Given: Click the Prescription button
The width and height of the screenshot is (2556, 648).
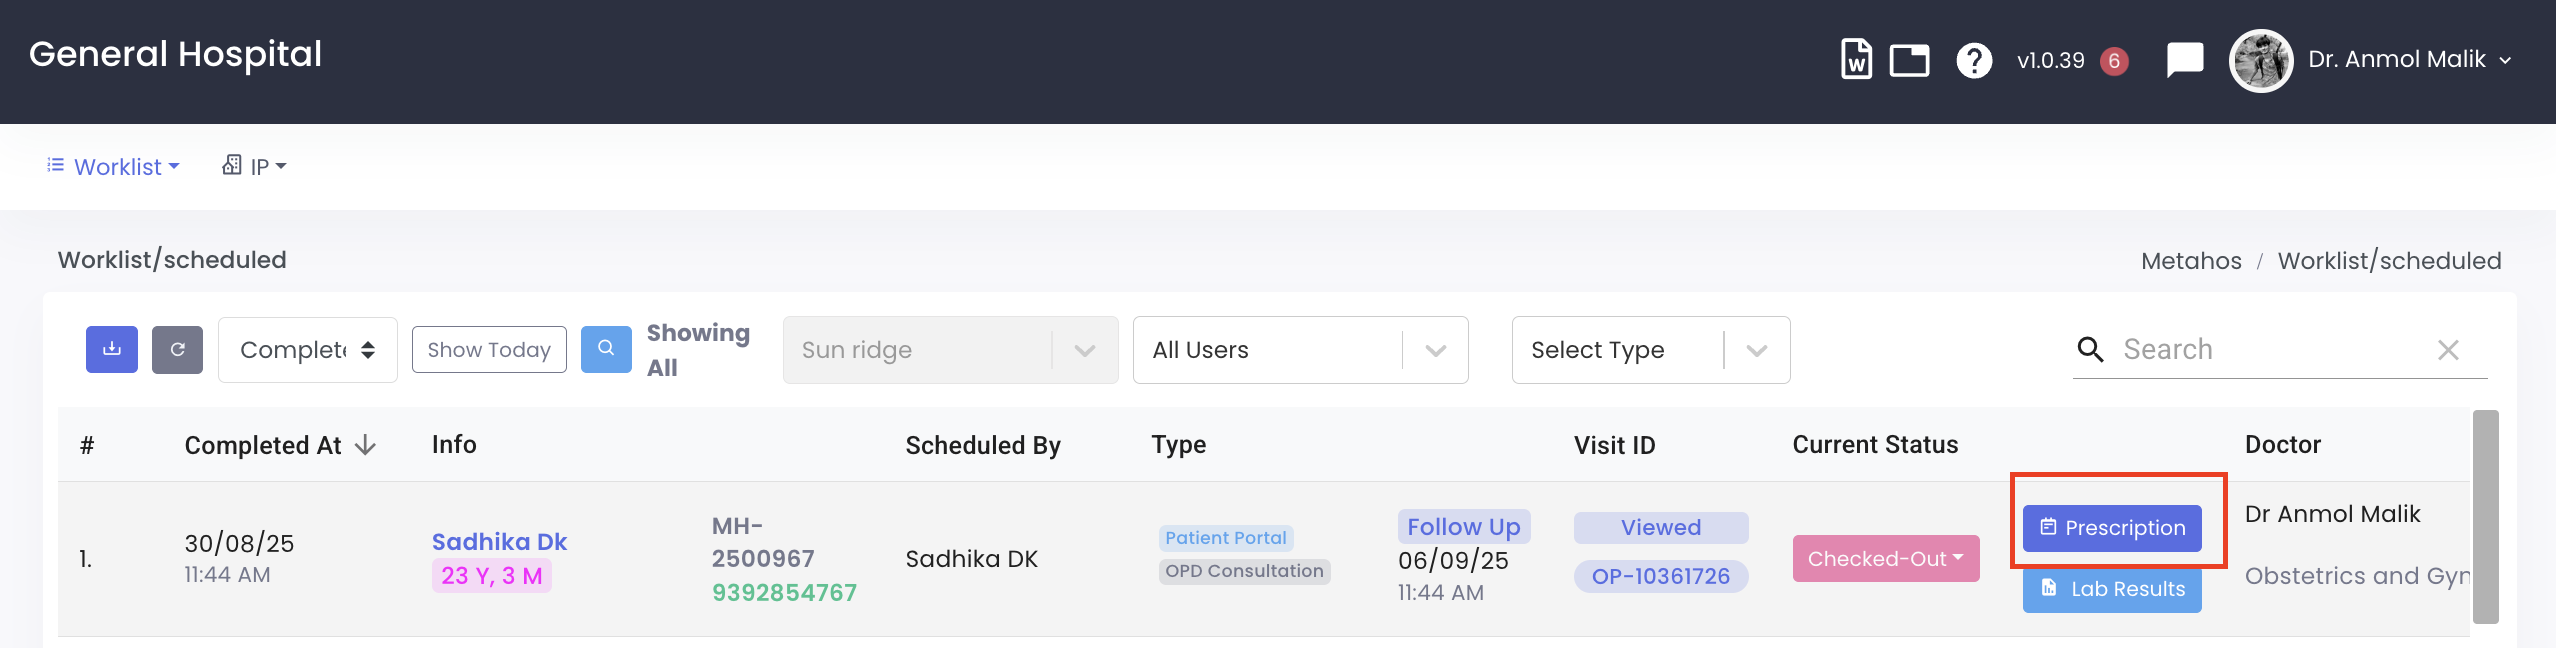Looking at the screenshot, I should (x=2112, y=528).
